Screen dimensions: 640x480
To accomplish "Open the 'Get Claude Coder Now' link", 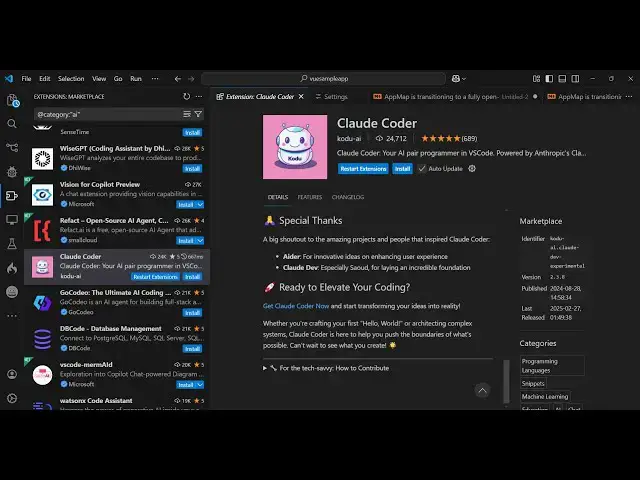I will point(296,306).
